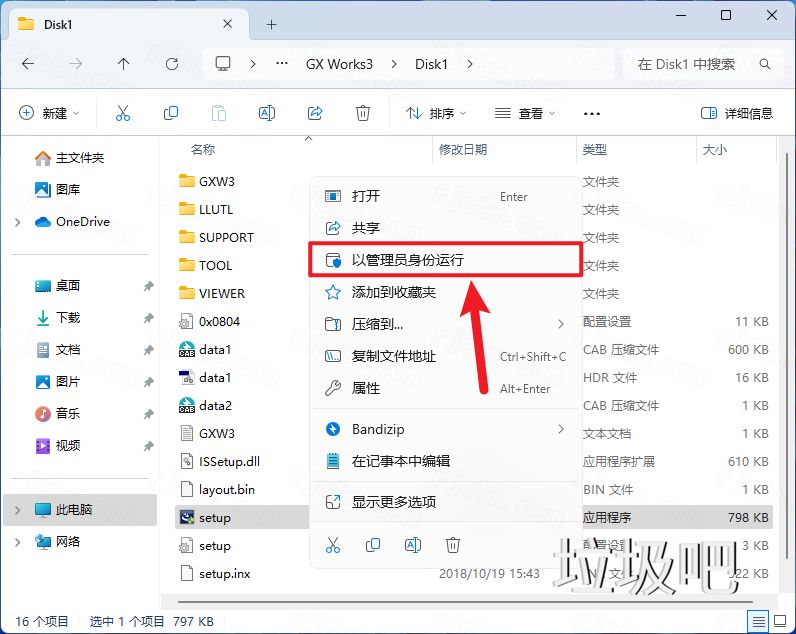796x634 pixels.
Task: Click Cut icon at context menu bottom
Action: point(333,545)
